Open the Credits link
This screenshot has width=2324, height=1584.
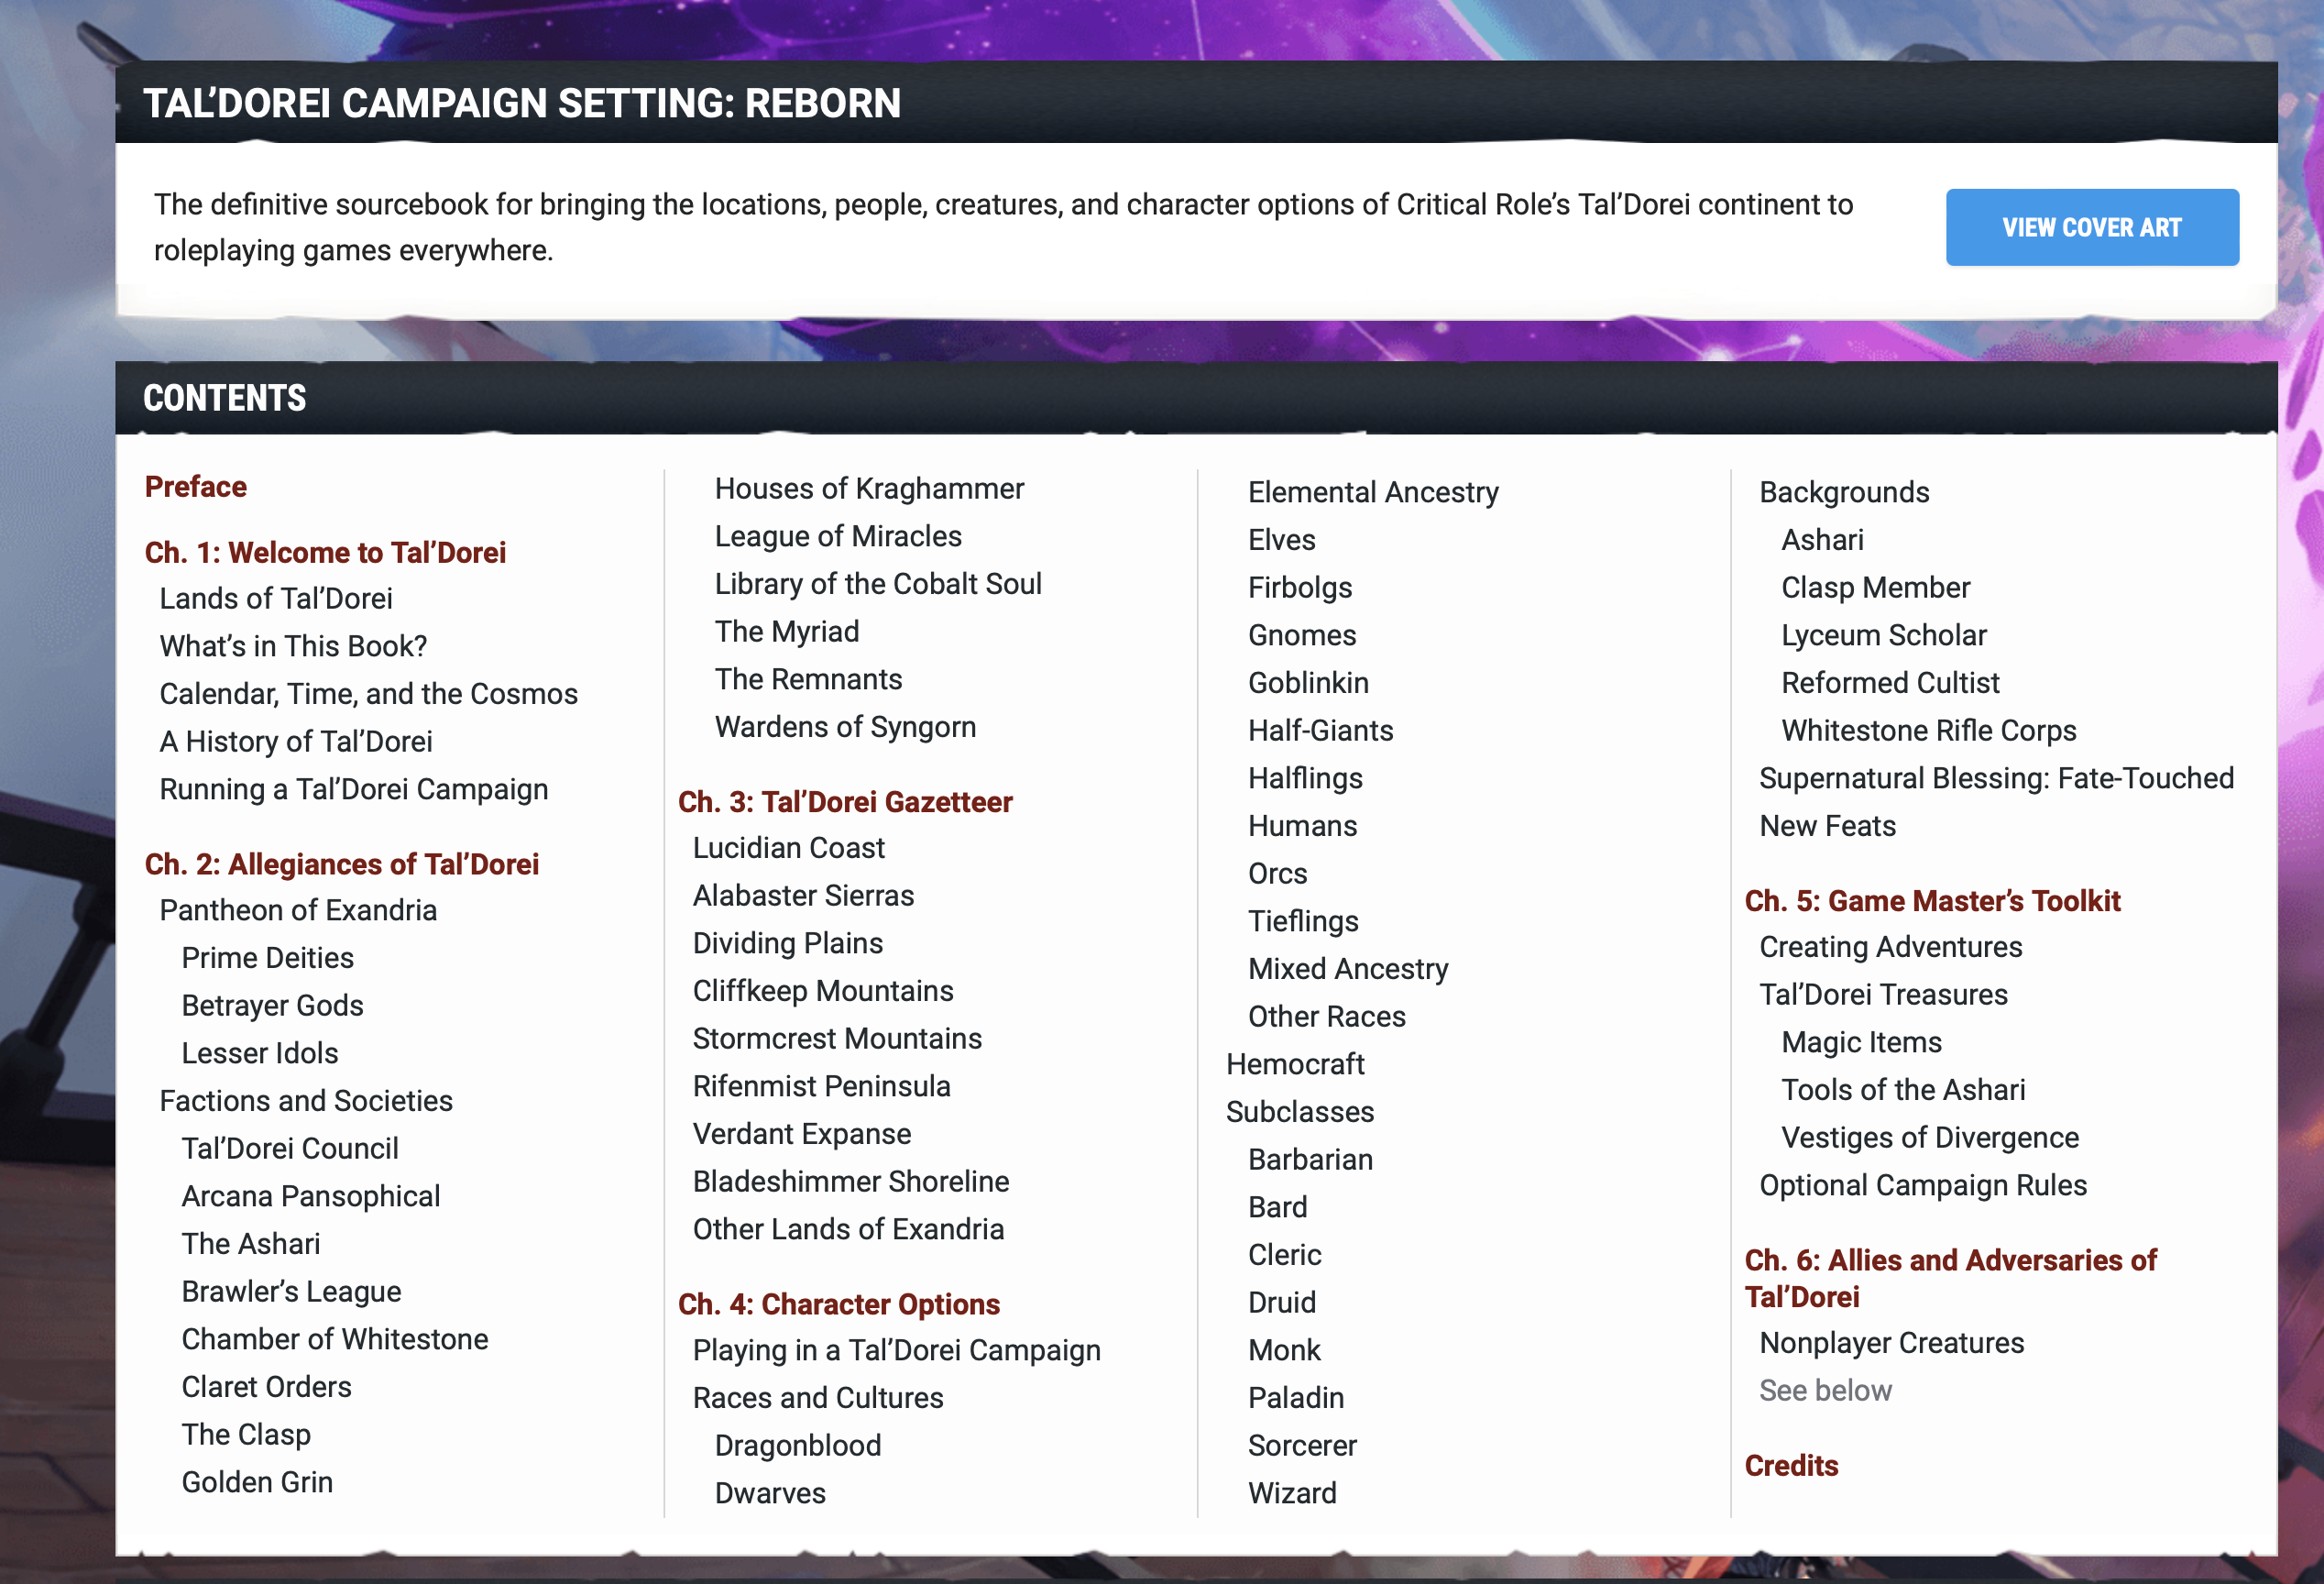coord(1791,1466)
